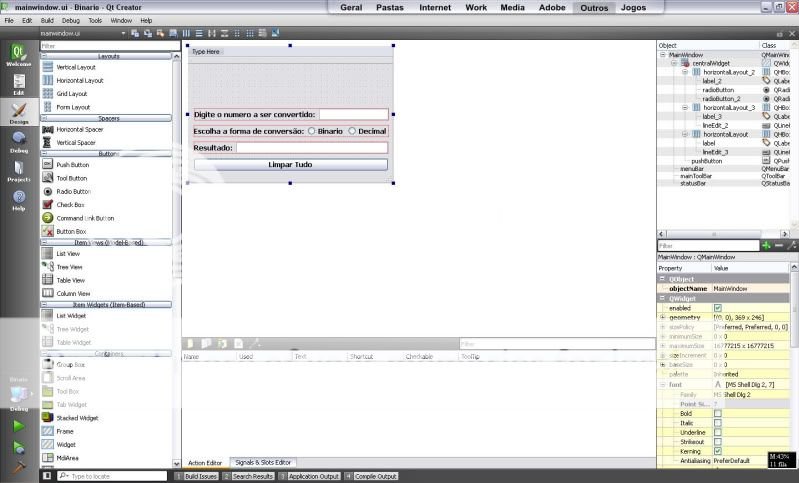The width and height of the screenshot is (799, 483).
Task: Select Grid Layout in the widget box
Action: (72, 94)
